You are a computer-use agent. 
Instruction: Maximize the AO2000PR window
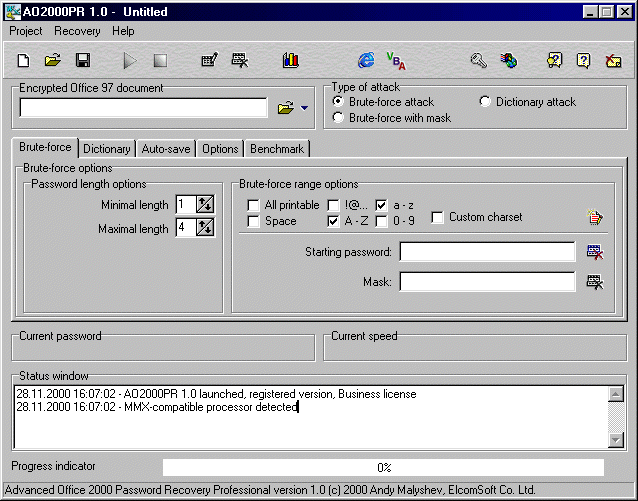606,12
